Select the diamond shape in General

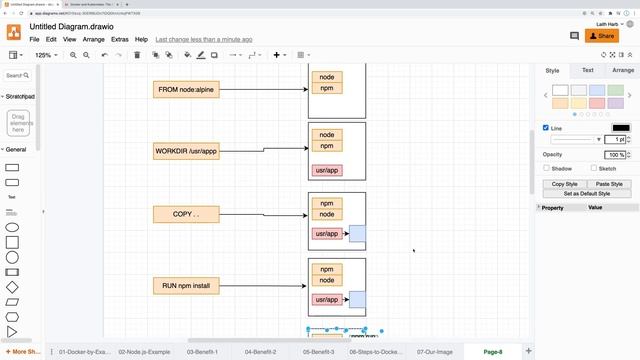pos(12,287)
